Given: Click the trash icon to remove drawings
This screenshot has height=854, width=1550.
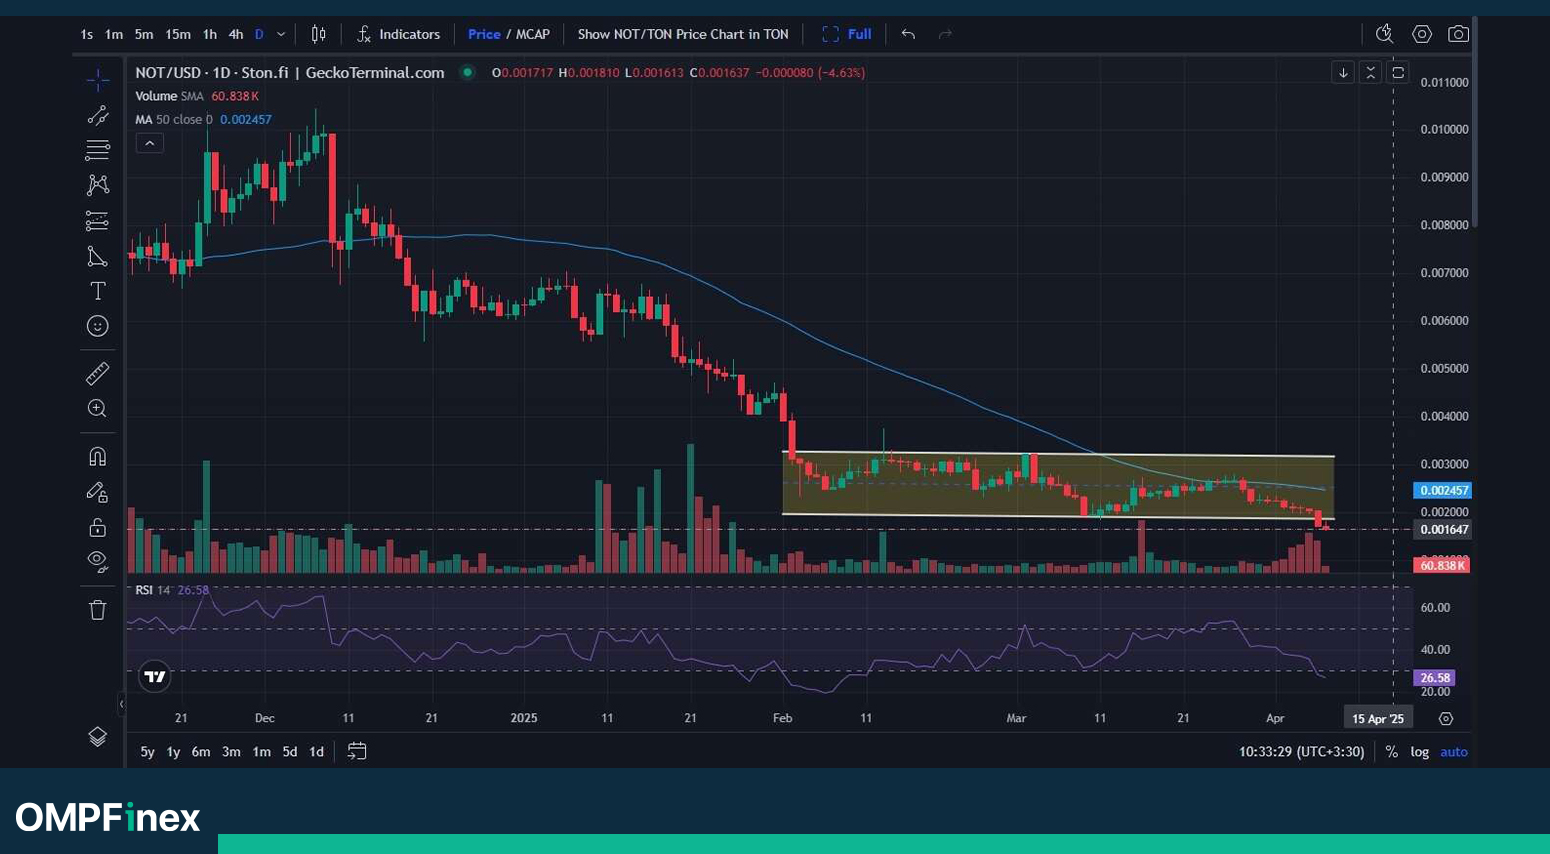Looking at the screenshot, I should pyautogui.click(x=97, y=610).
